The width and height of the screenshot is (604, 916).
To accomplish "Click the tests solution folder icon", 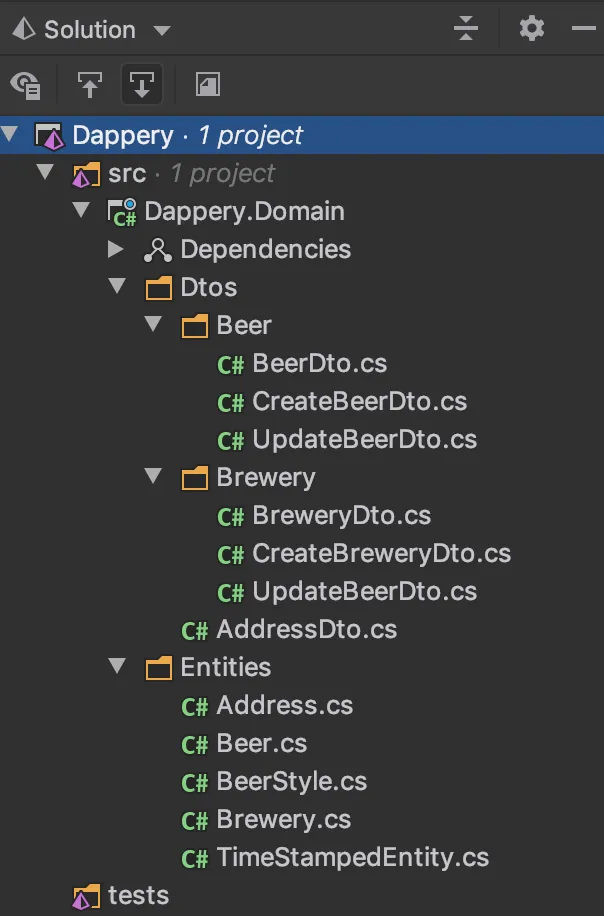I will coord(86,897).
